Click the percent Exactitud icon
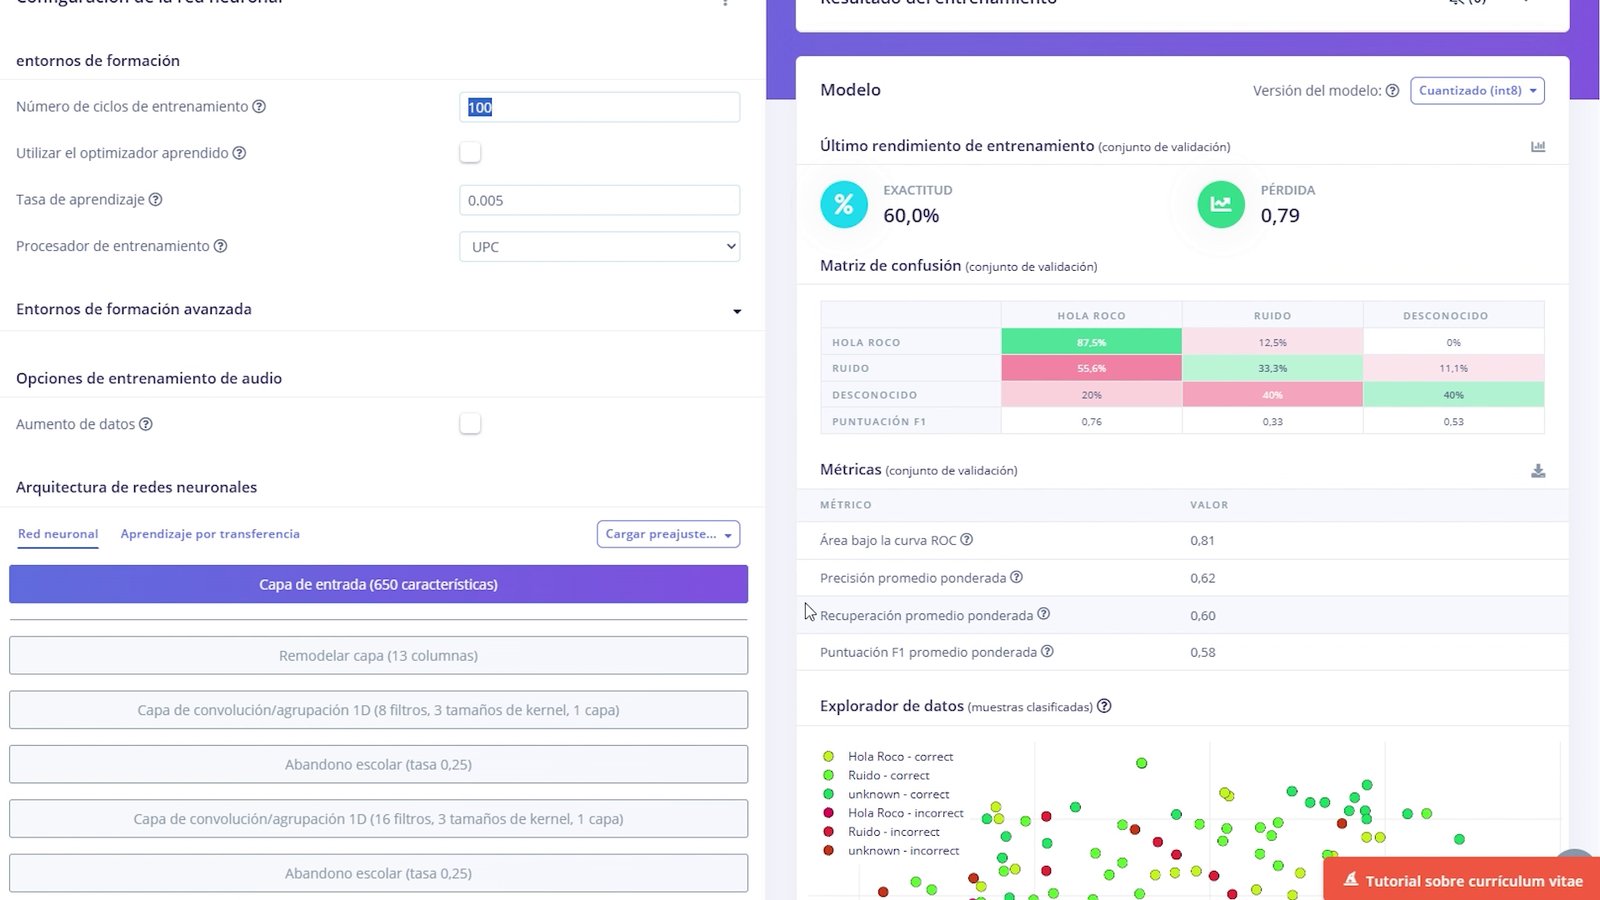This screenshot has width=1600, height=900. coord(844,204)
